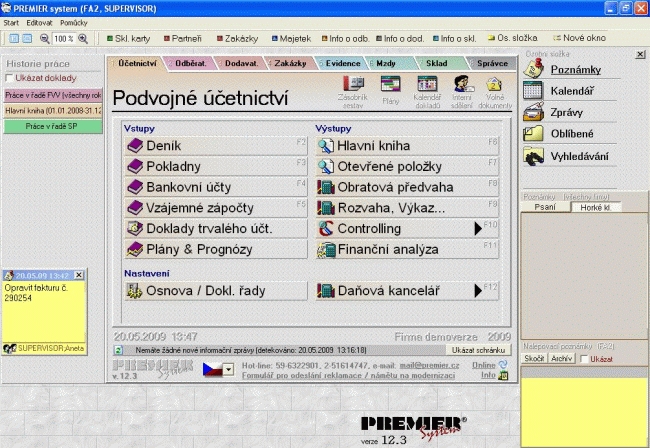Select the Horké kl. tab
The width and height of the screenshot is (650, 448).
(x=596, y=208)
